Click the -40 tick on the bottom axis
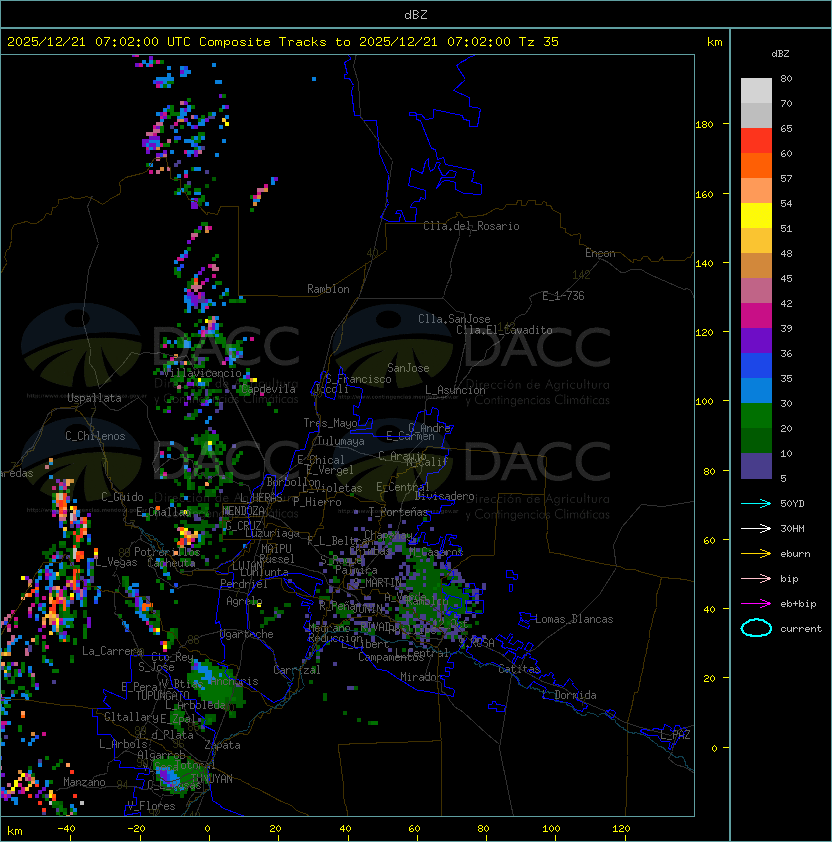 click(67, 829)
